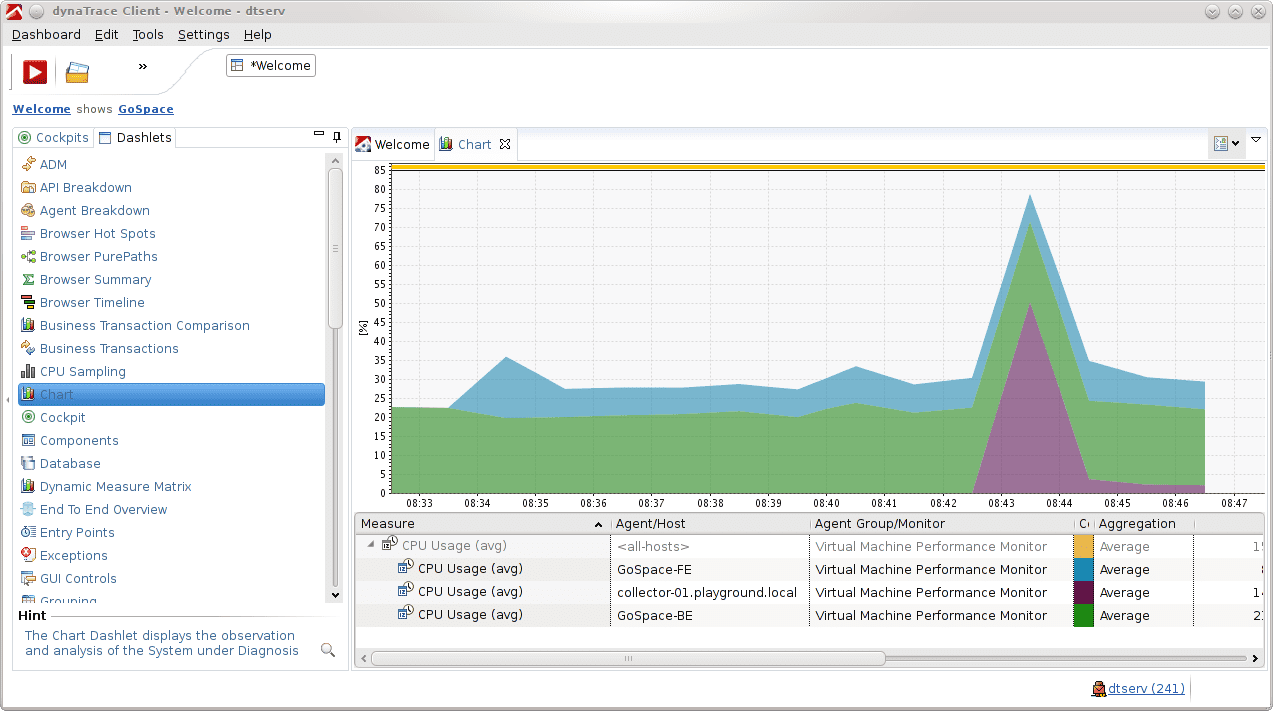The width and height of the screenshot is (1273, 711).
Task: Sort by the Agent/Host column header
Action: point(710,523)
